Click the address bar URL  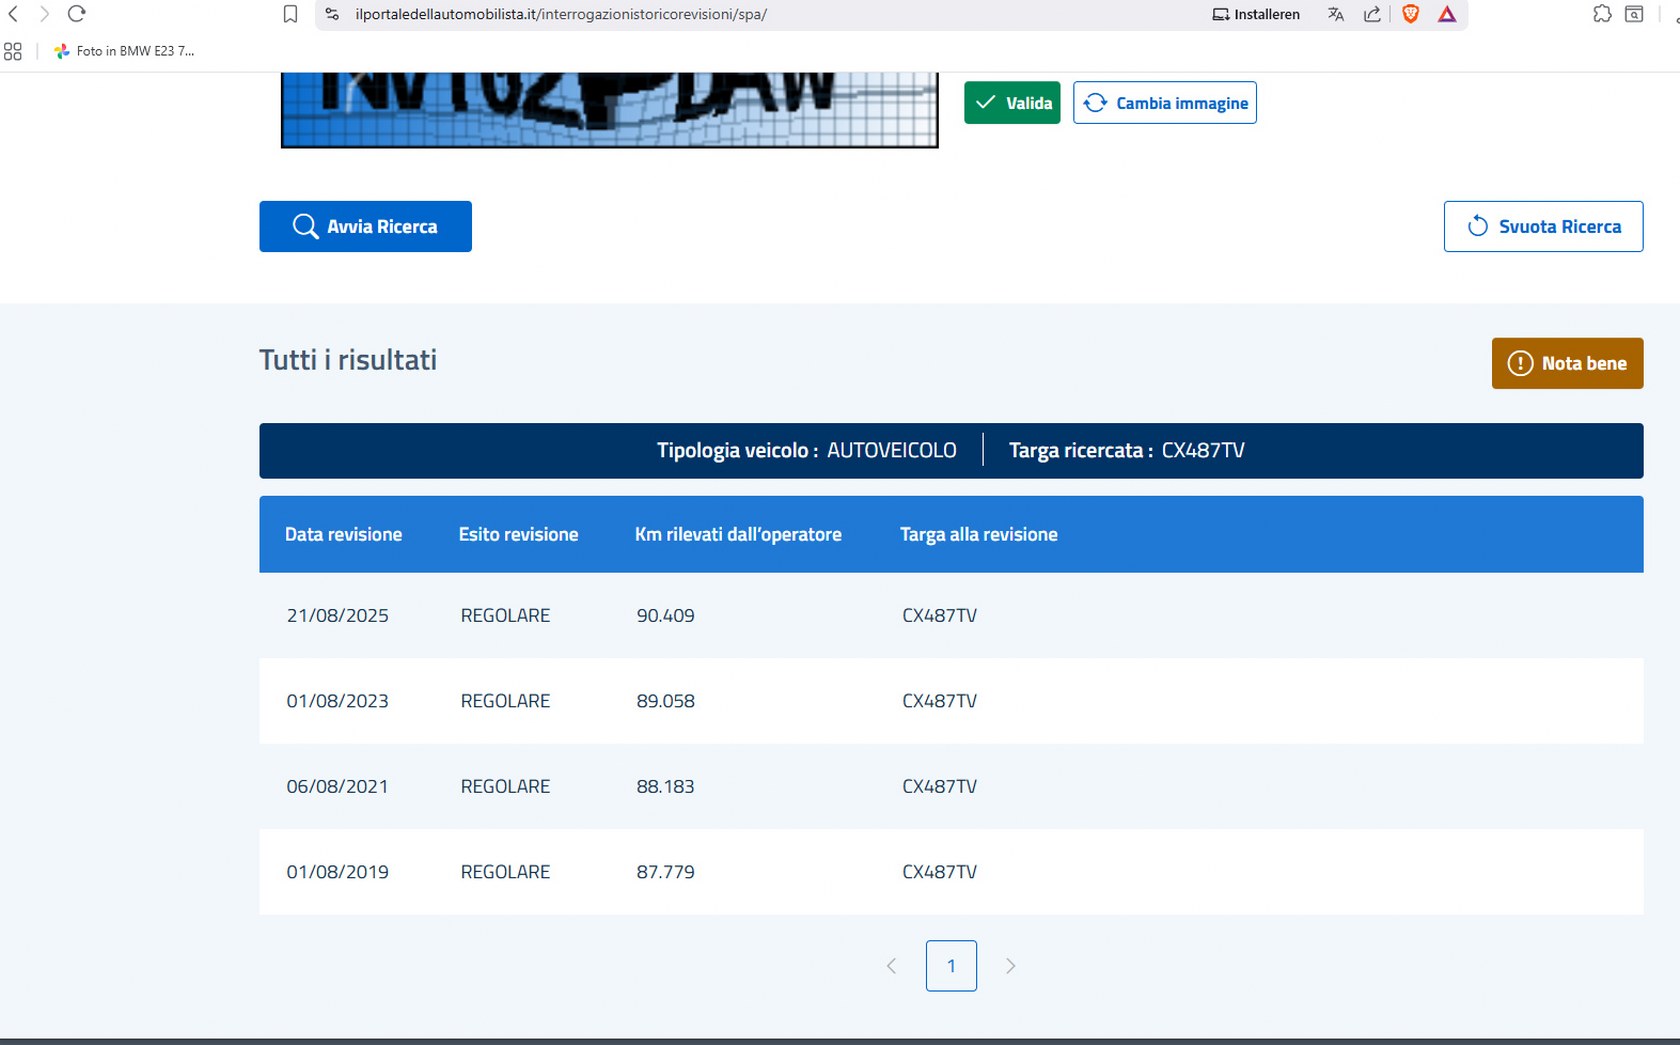pos(561,14)
